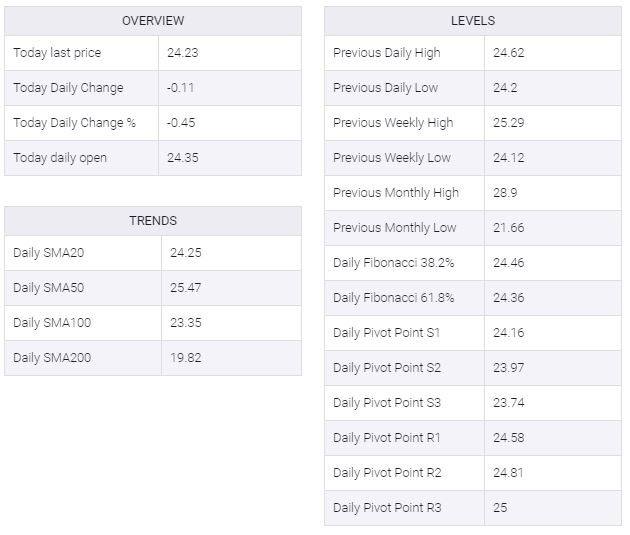Click the Daily SMA200 value 19.82

(x=186, y=357)
